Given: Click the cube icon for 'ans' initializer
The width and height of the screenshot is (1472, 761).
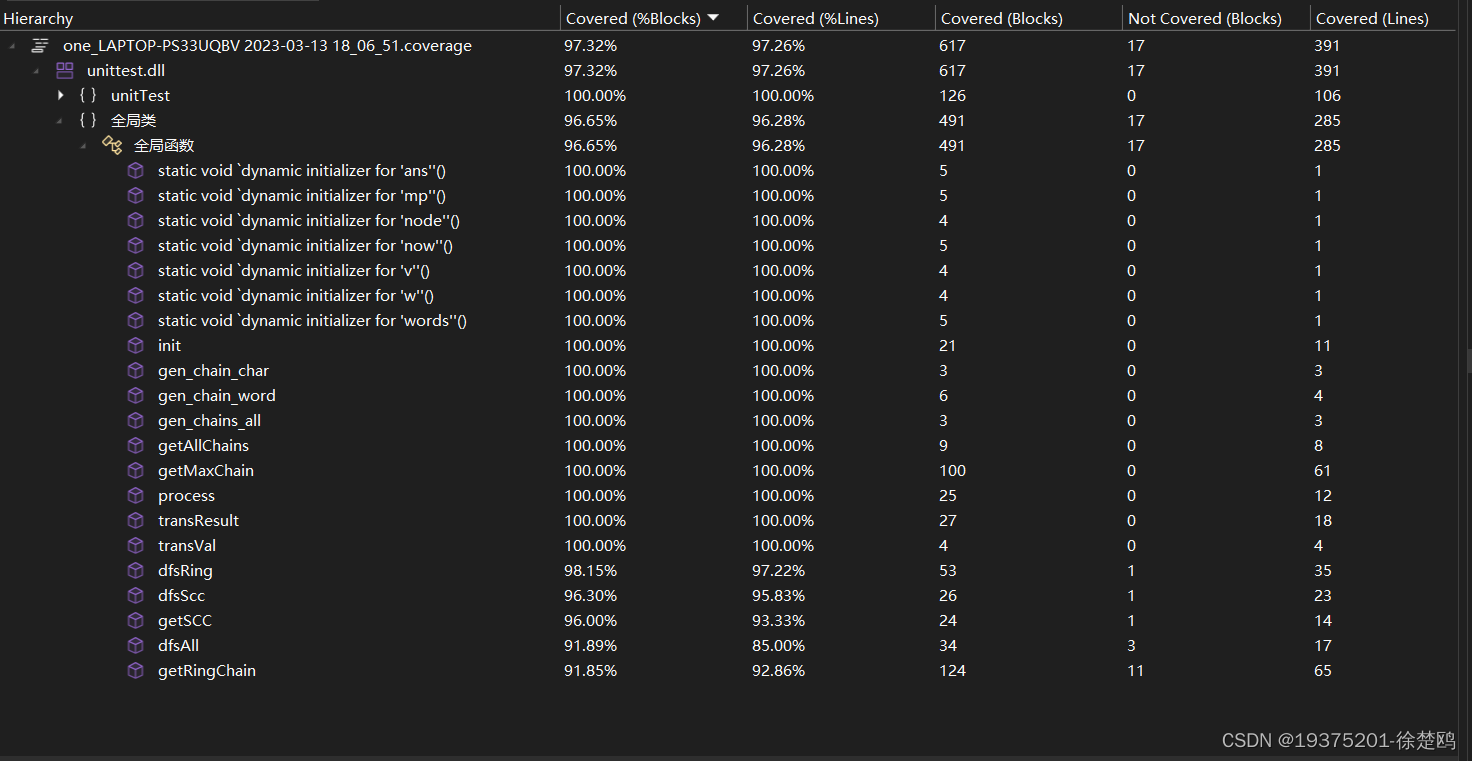Looking at the screenshot, I should [136, 171].
